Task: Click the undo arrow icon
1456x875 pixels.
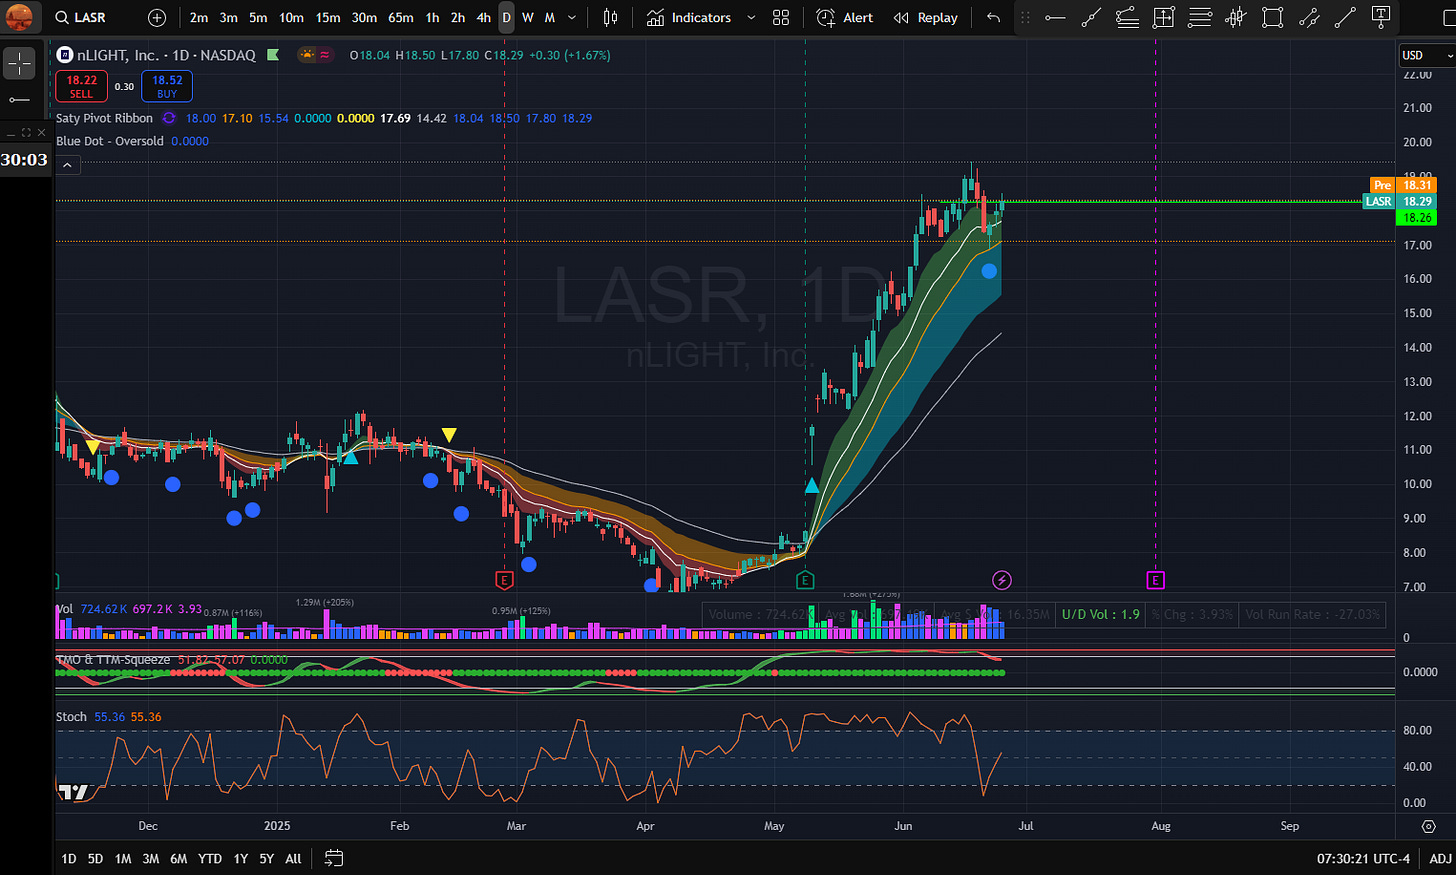Action: (993, 18)
